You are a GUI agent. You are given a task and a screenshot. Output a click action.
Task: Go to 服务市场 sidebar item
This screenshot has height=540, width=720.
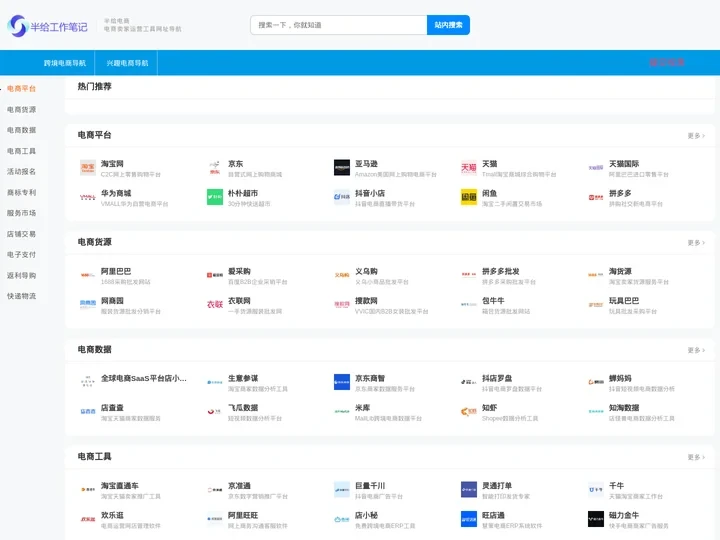21,214
